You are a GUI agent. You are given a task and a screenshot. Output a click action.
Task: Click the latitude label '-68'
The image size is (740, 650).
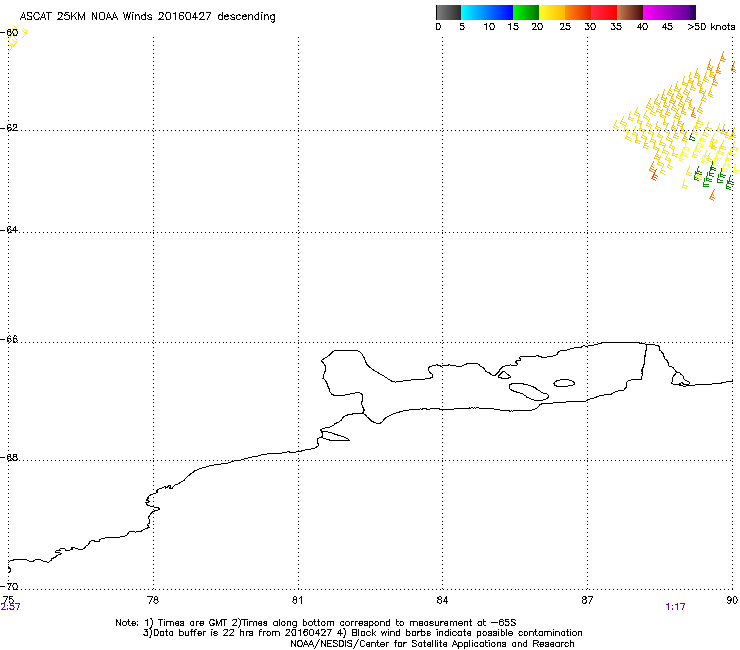pos(9,457)
